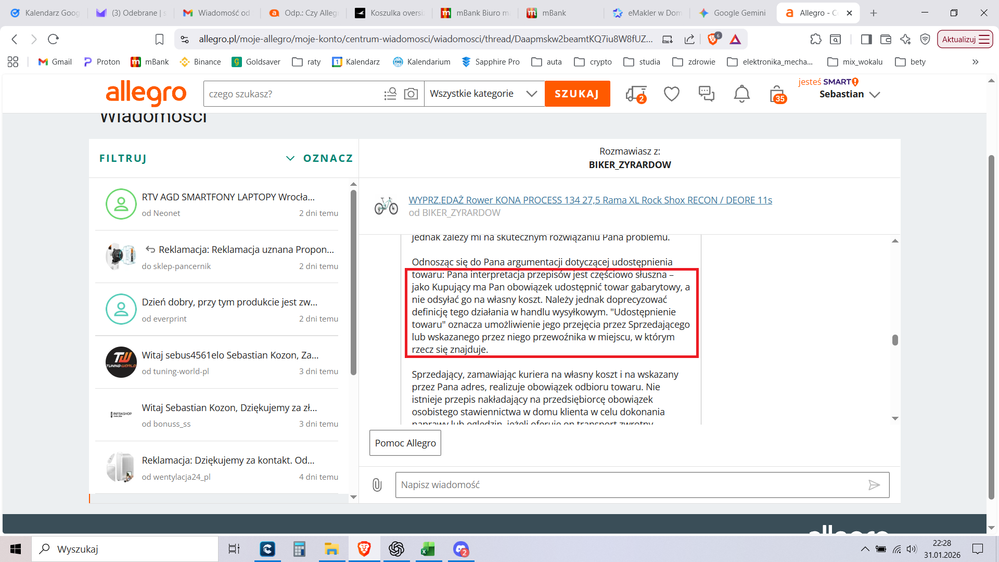
Task: Click the delivery truck orders icon
Action: pos(636,94)
